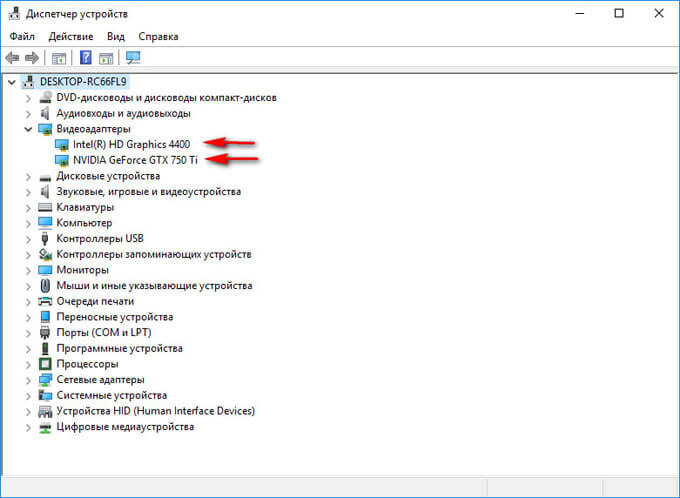
Task: Select the Переносные устройства category label
Action: (x=114, y=317)
